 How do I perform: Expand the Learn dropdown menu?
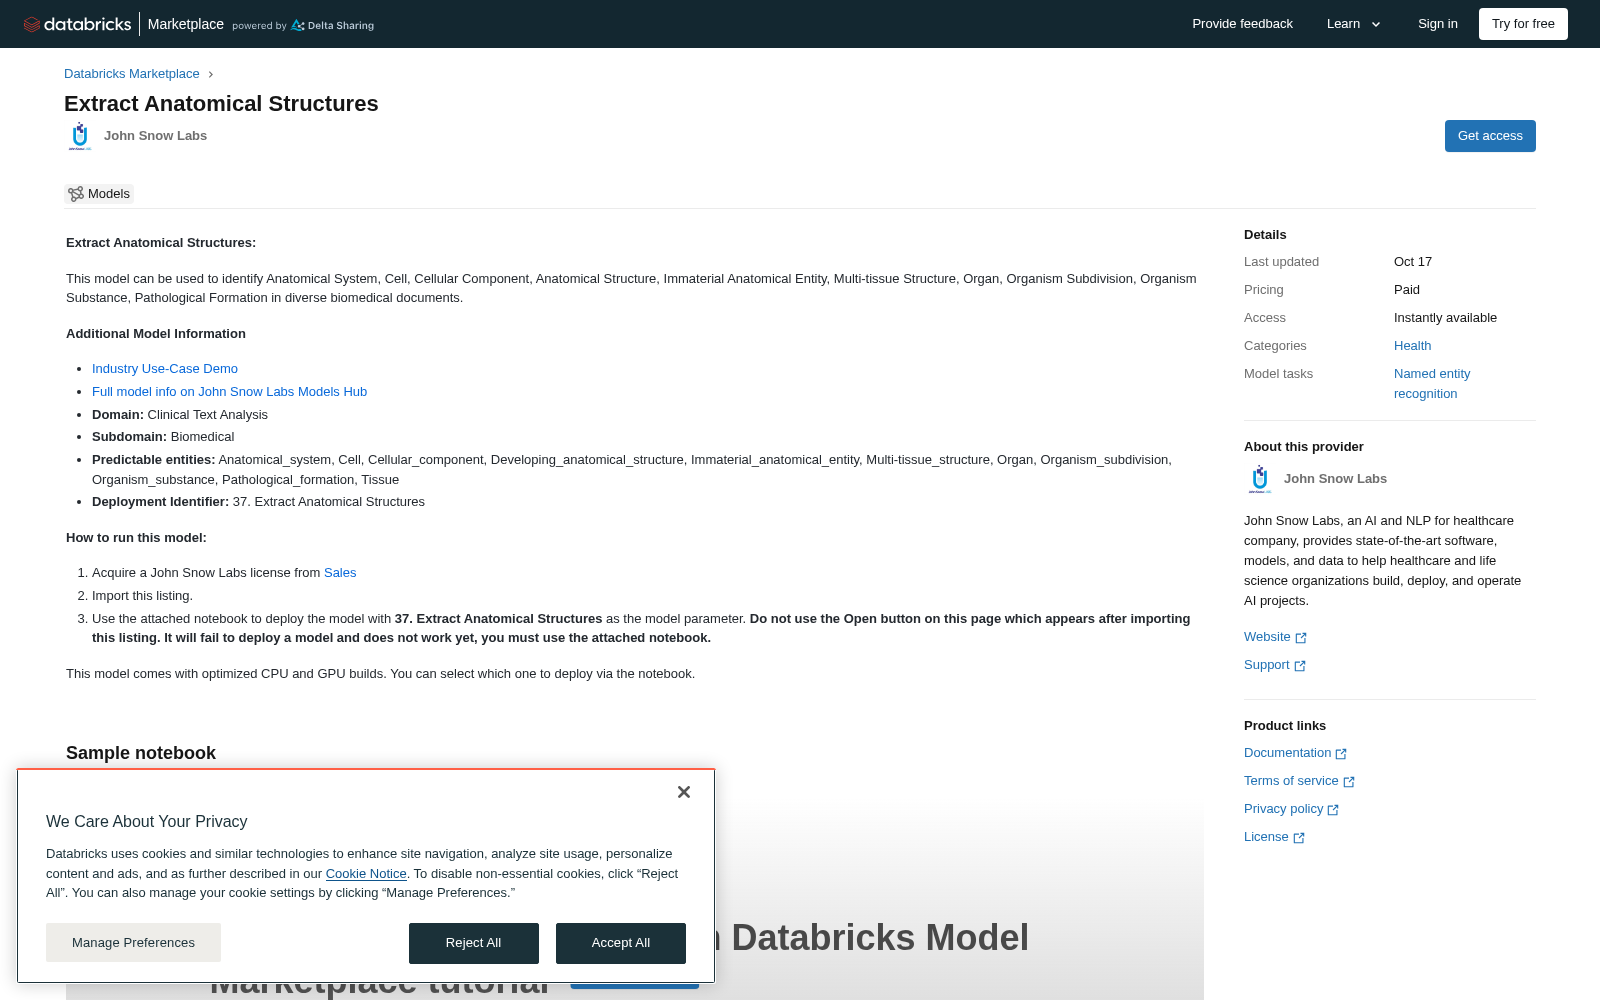click(x=1354, y=24)
